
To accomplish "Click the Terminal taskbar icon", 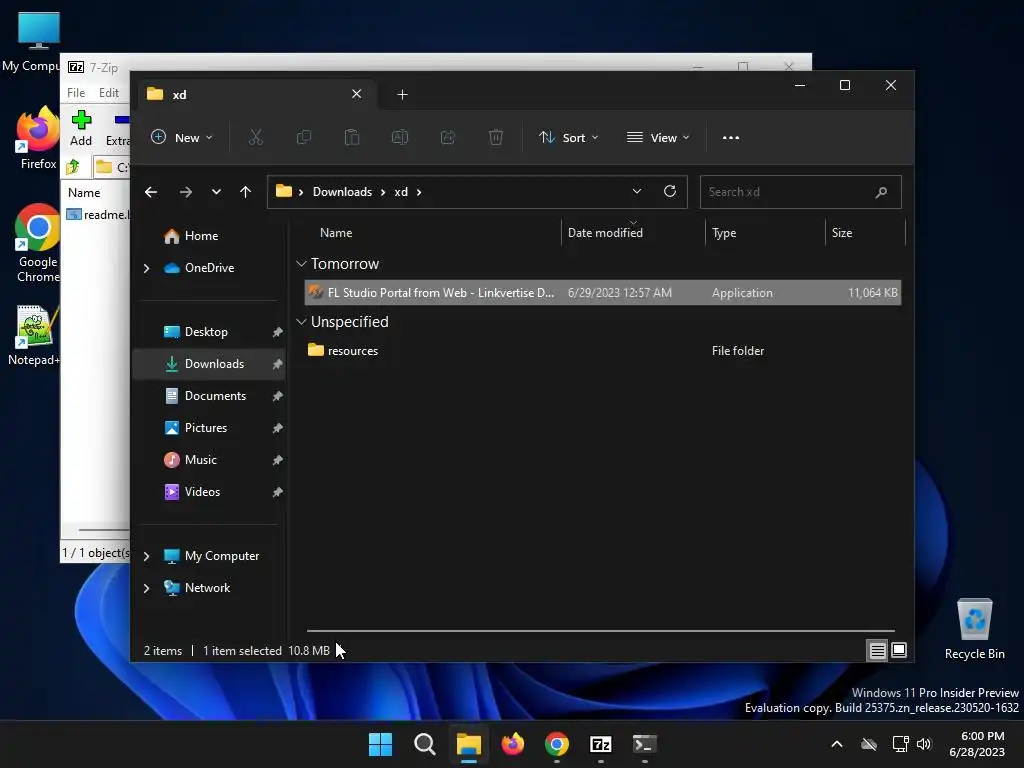I will (645, 744).
